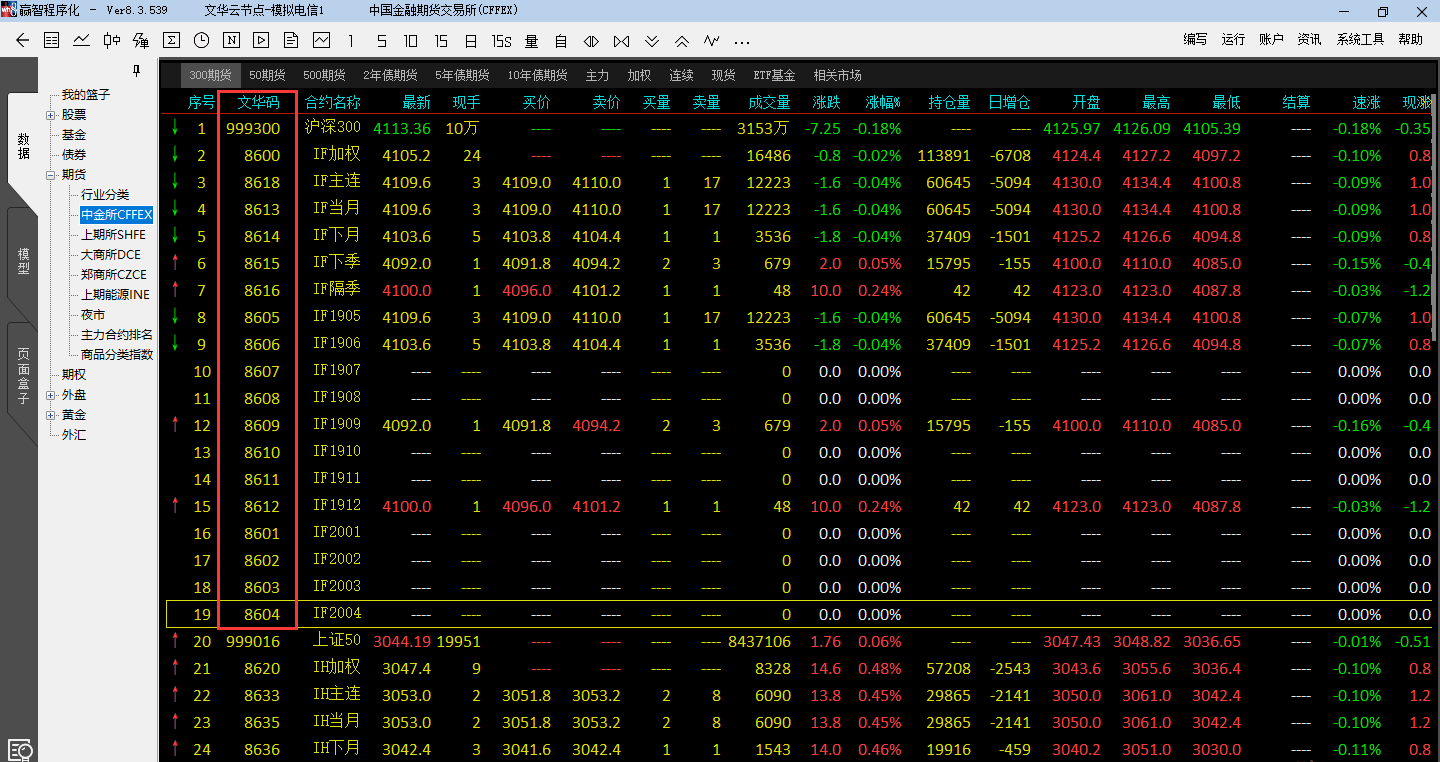Viewport: 1440px width, 762px height.
Task: Click the play-button icon in the toolbar
Action: 261,41
